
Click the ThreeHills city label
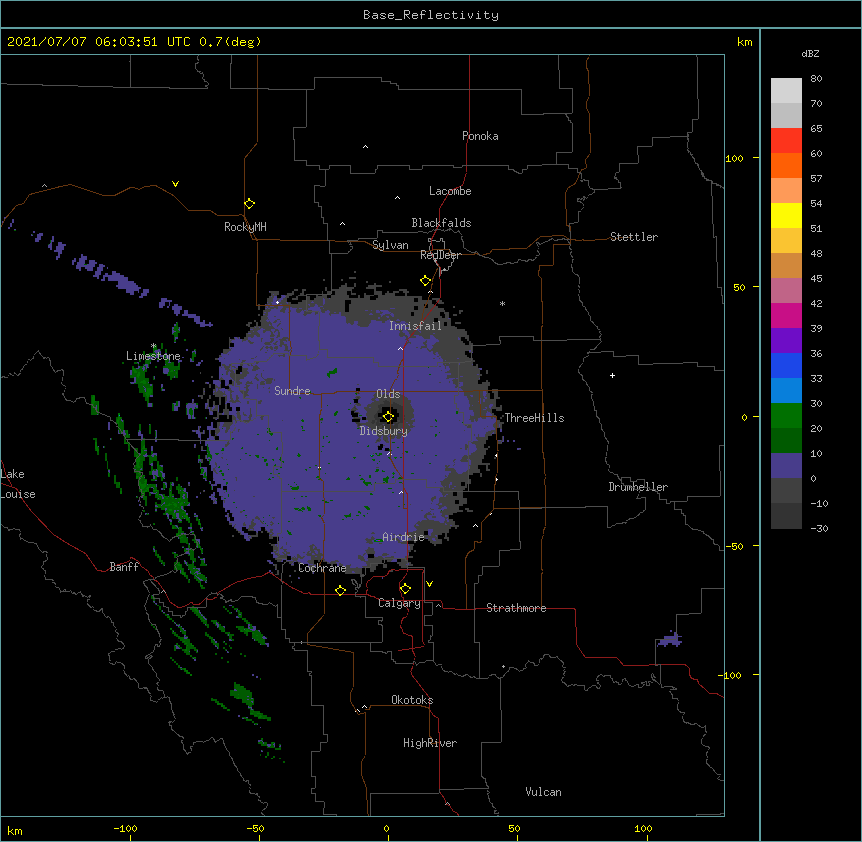[x=534, y=418]
